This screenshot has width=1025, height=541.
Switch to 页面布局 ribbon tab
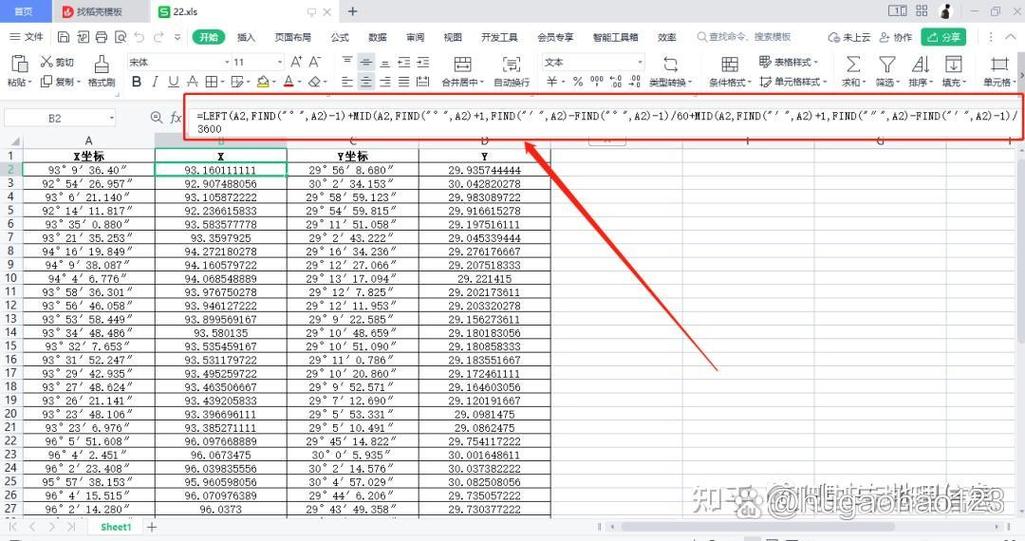pyautogui.click(x=293, y=37)
